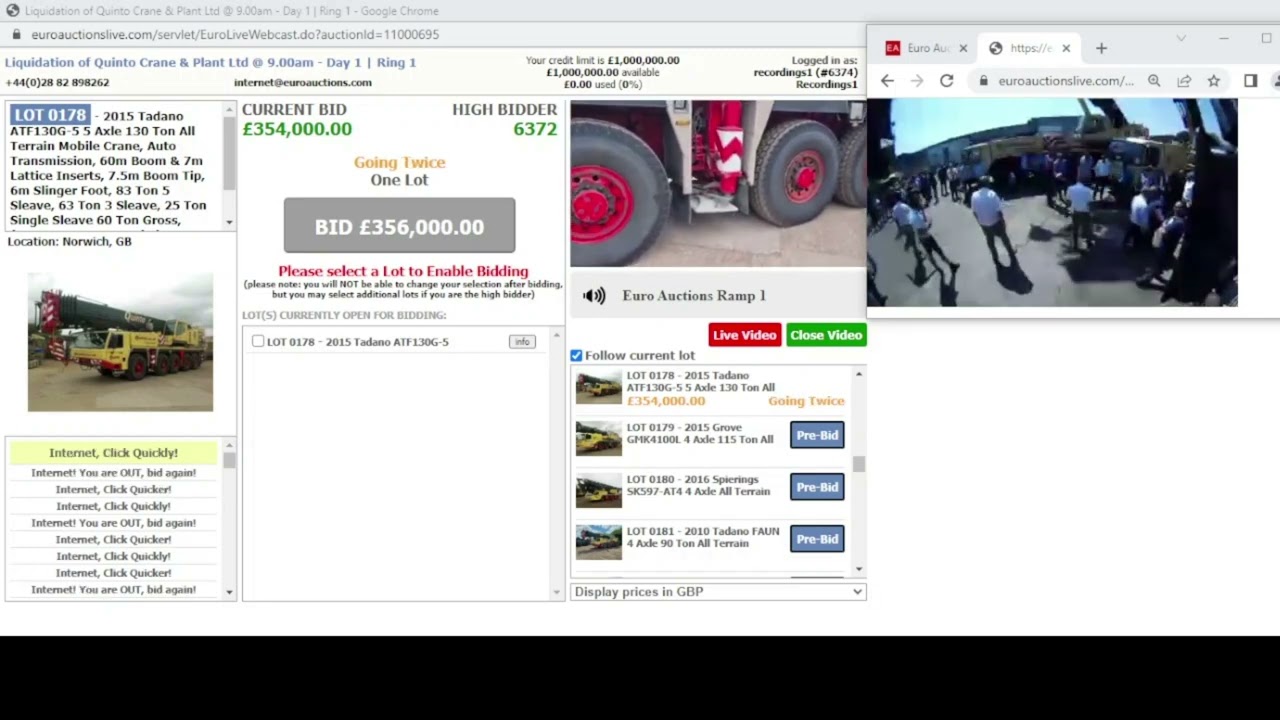Pre-Bid on LOT 0179 Grove GMK4100L
Viewport: 1280px width, 720px height.
pyautogui.click(x=817, y=435)
